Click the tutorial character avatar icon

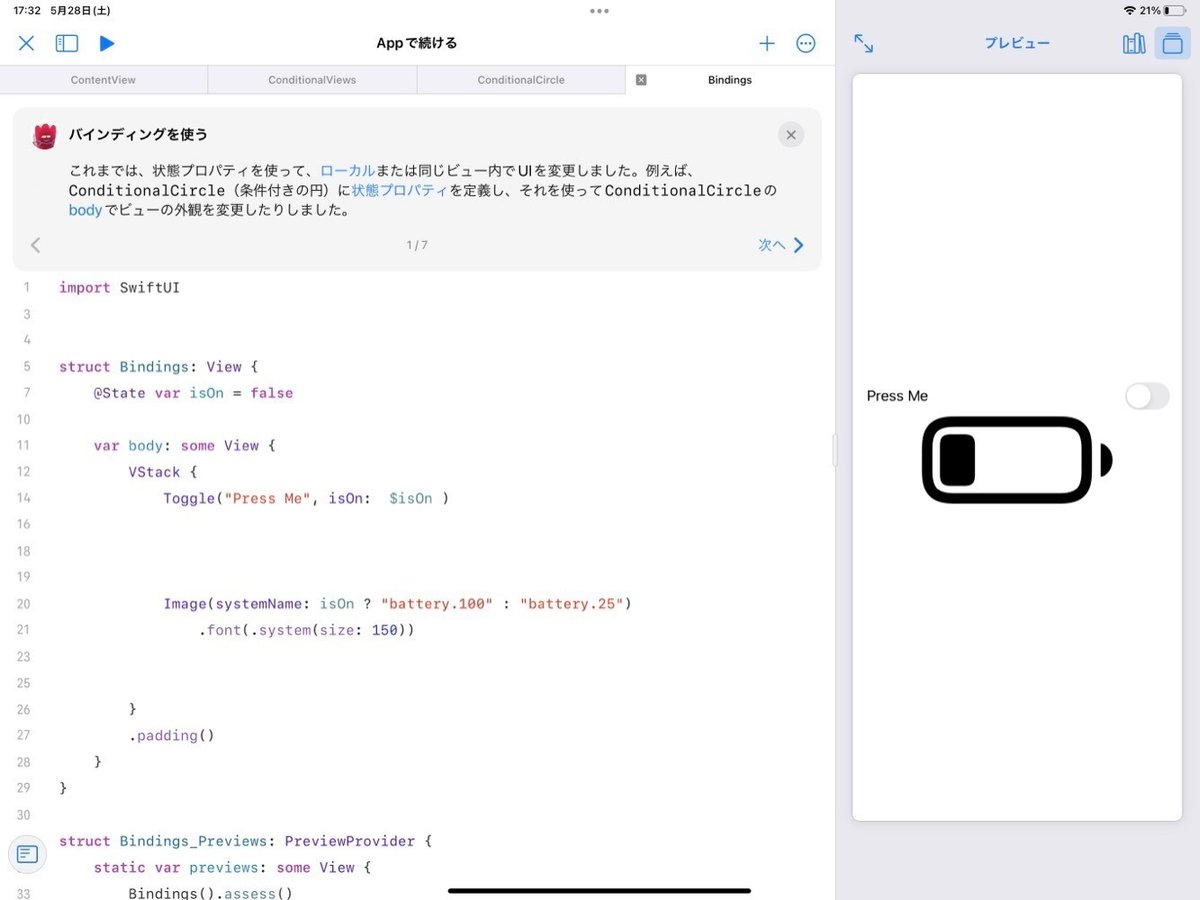[x=45, y=137]
